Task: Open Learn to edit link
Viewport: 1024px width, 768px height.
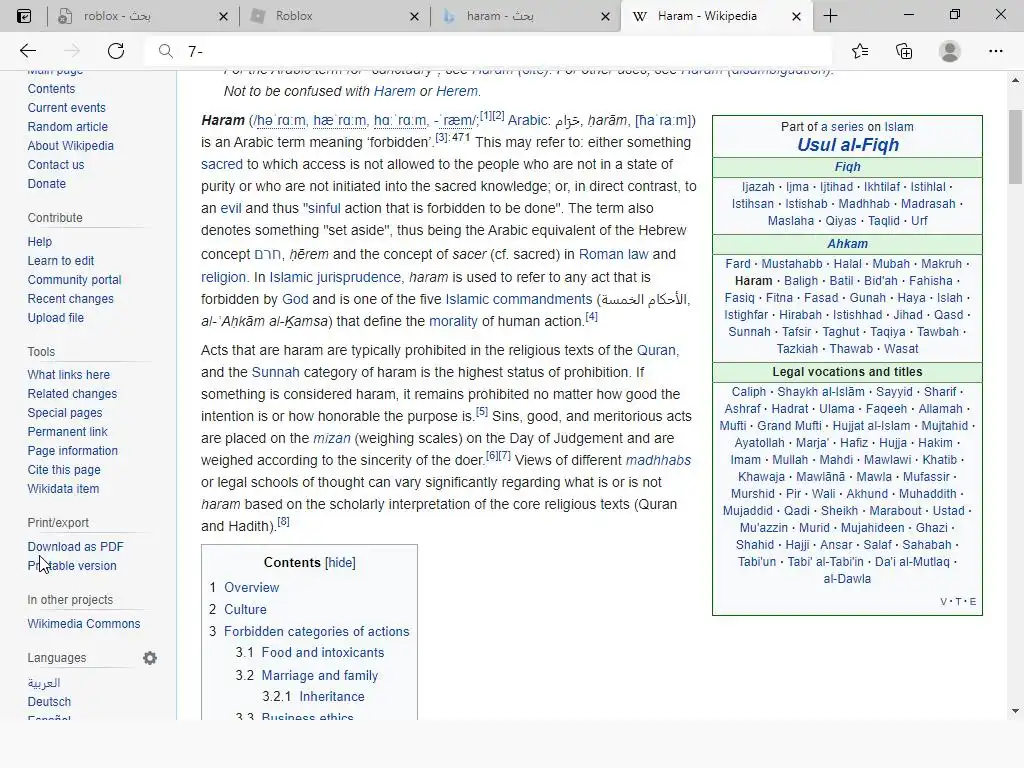Action: pos(61,261)
